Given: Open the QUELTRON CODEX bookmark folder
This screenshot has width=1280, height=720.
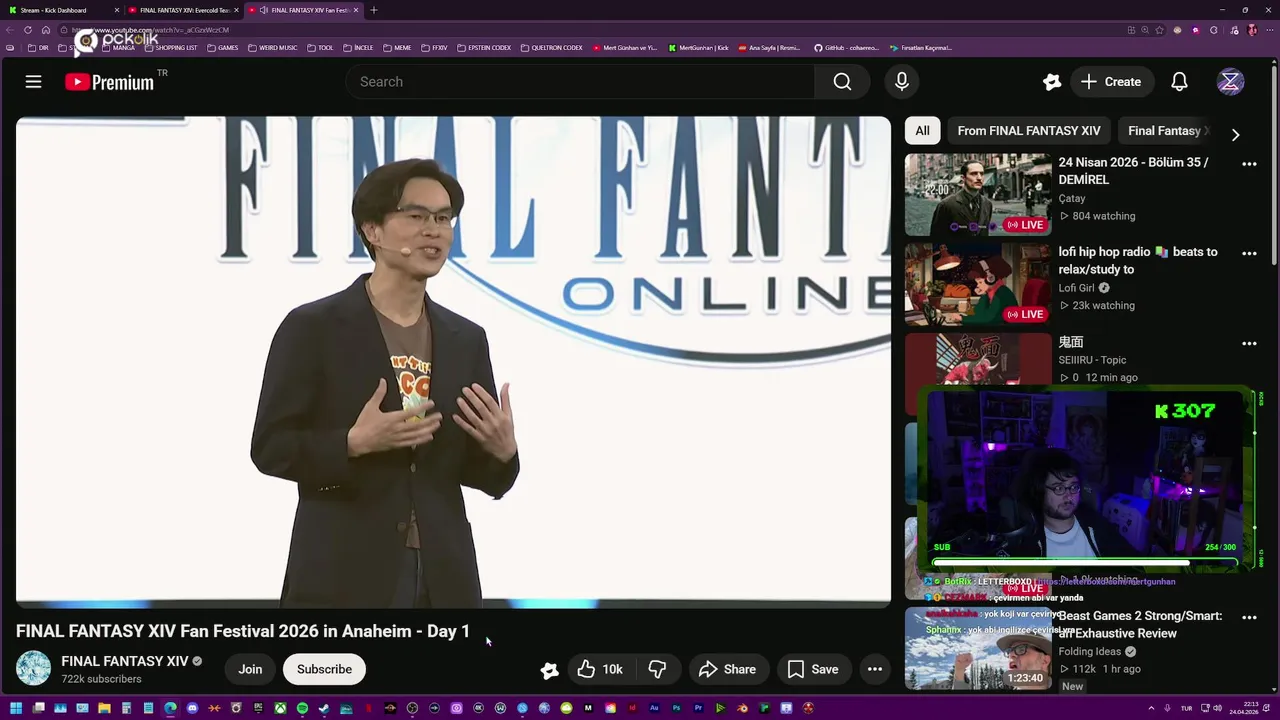Looking at the screenshot, I should pos(552,48).
